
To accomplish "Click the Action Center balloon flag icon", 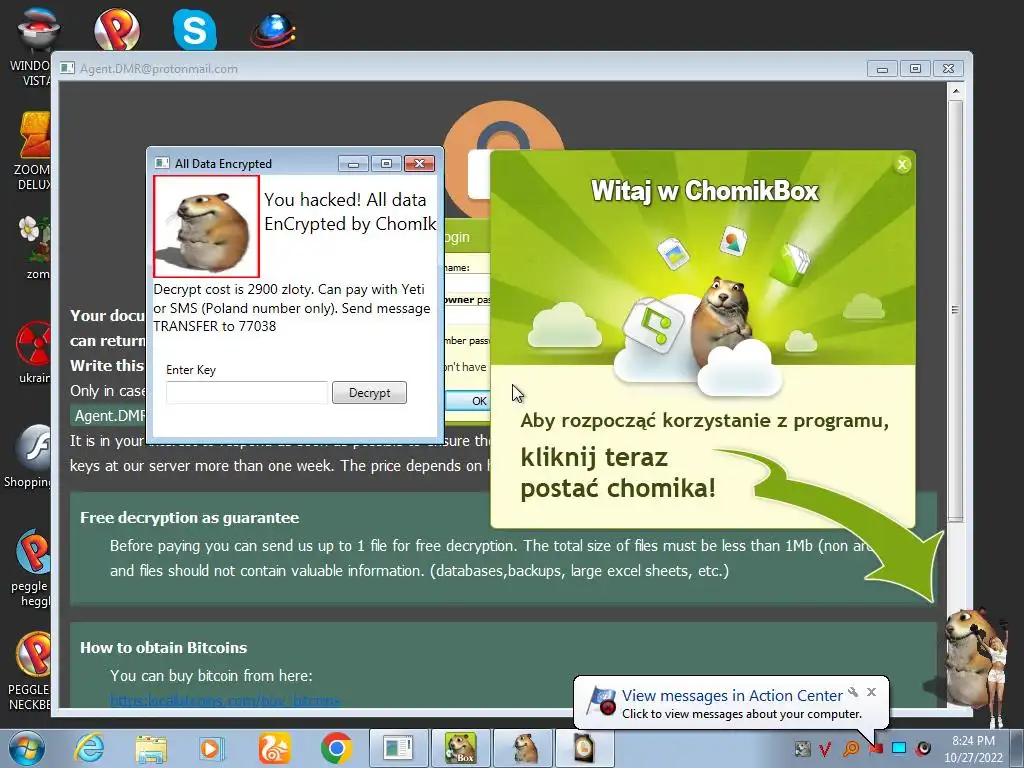I will tap(601, 701).
